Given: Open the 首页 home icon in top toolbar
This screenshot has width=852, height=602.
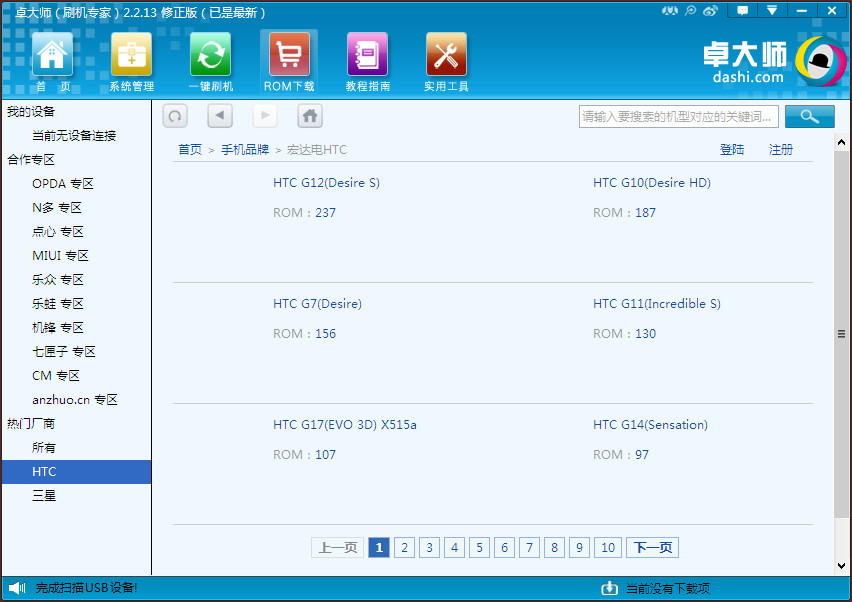Looking at the screenshot, I should coord(52,61).
